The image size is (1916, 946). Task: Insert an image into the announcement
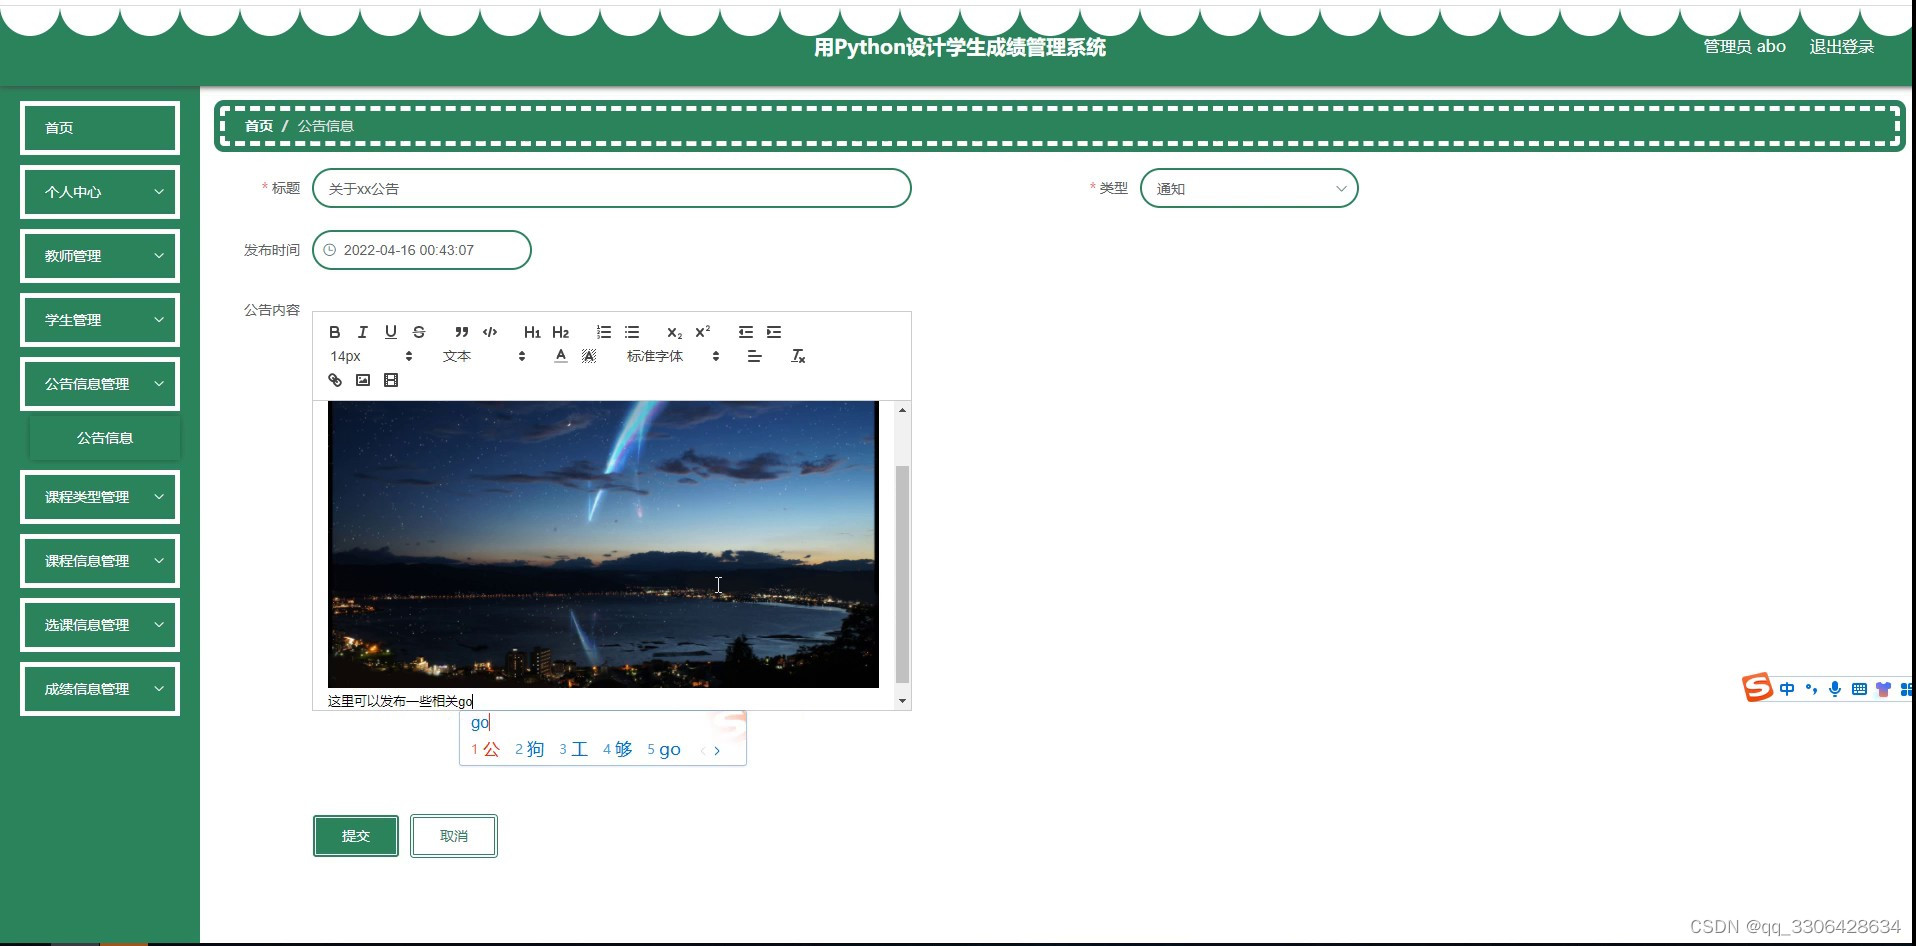pyautogui.click(x=363, y=380)
